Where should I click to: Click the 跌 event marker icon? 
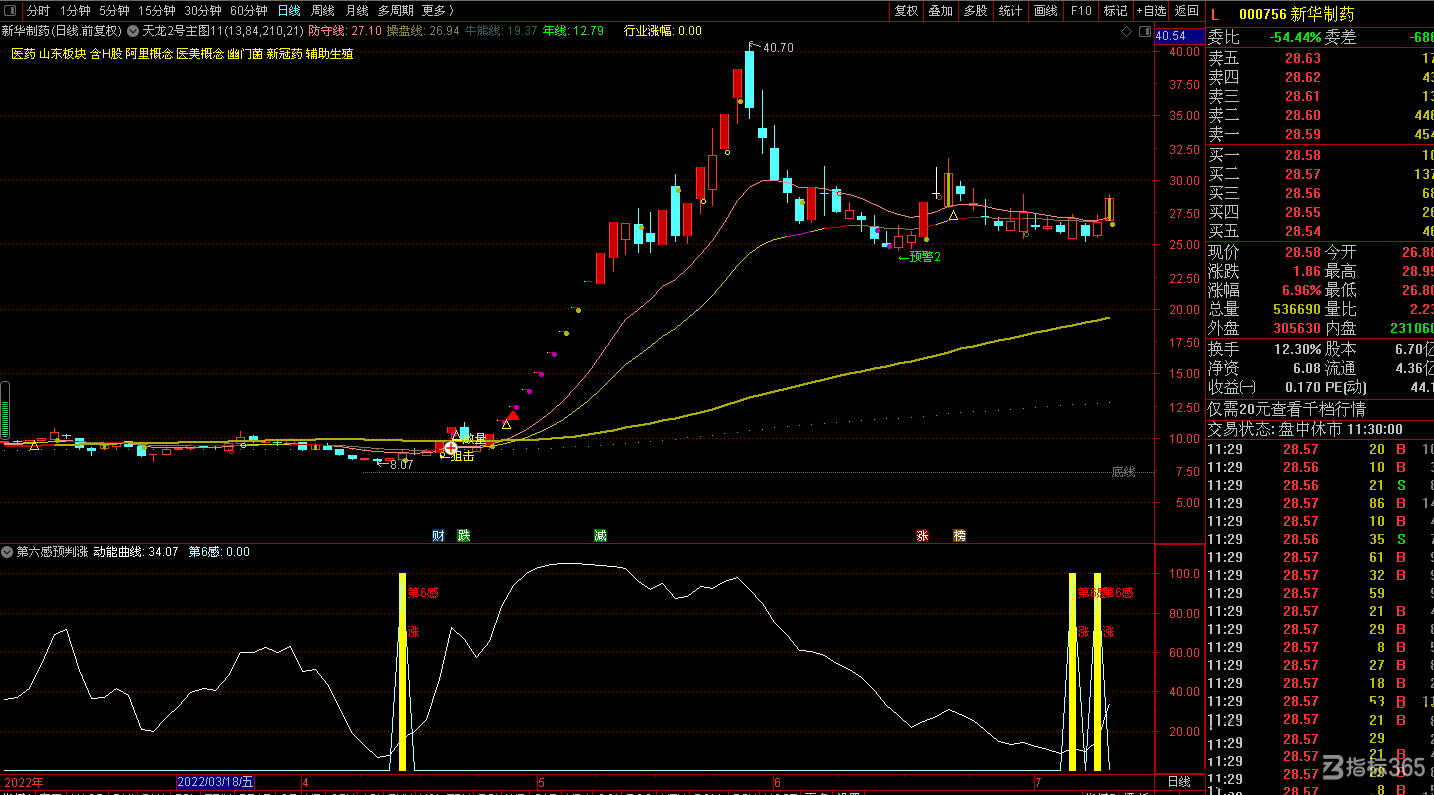tap(463, 536)
